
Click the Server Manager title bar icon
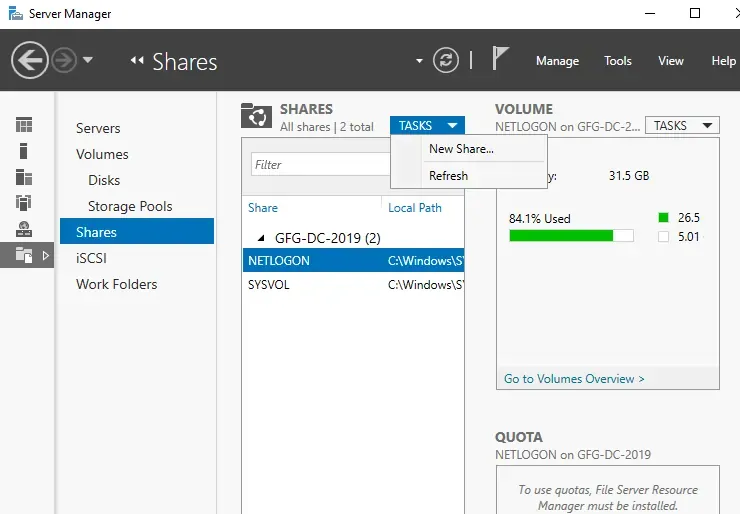[x=16, y=13]
